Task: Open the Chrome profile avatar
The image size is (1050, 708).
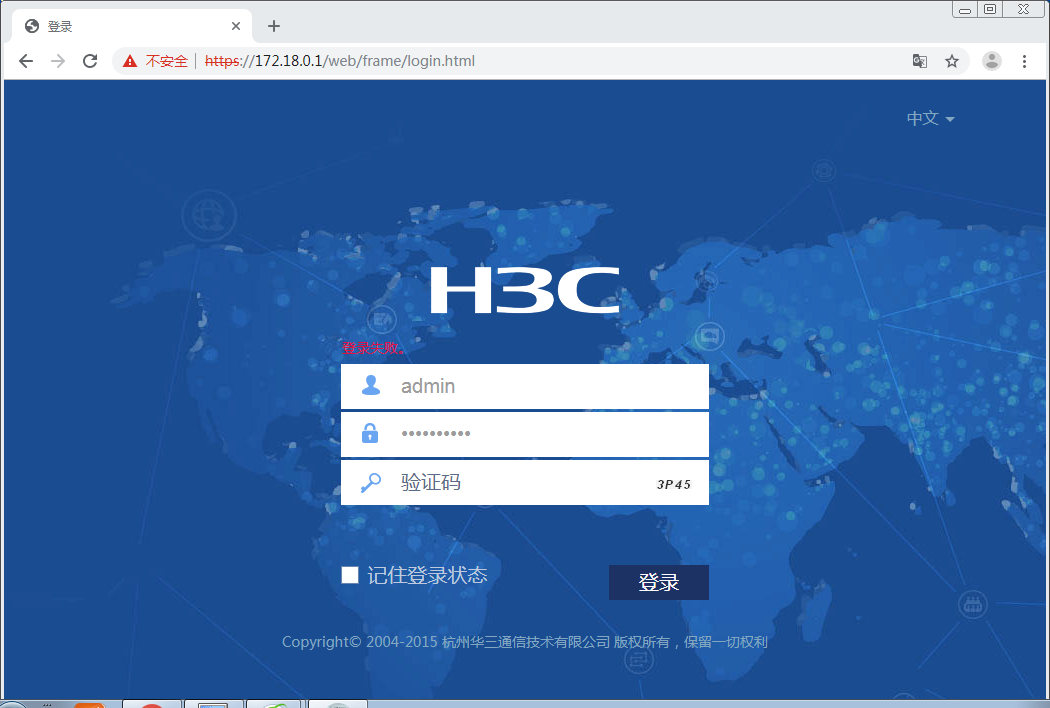Action: pos(991,61)
